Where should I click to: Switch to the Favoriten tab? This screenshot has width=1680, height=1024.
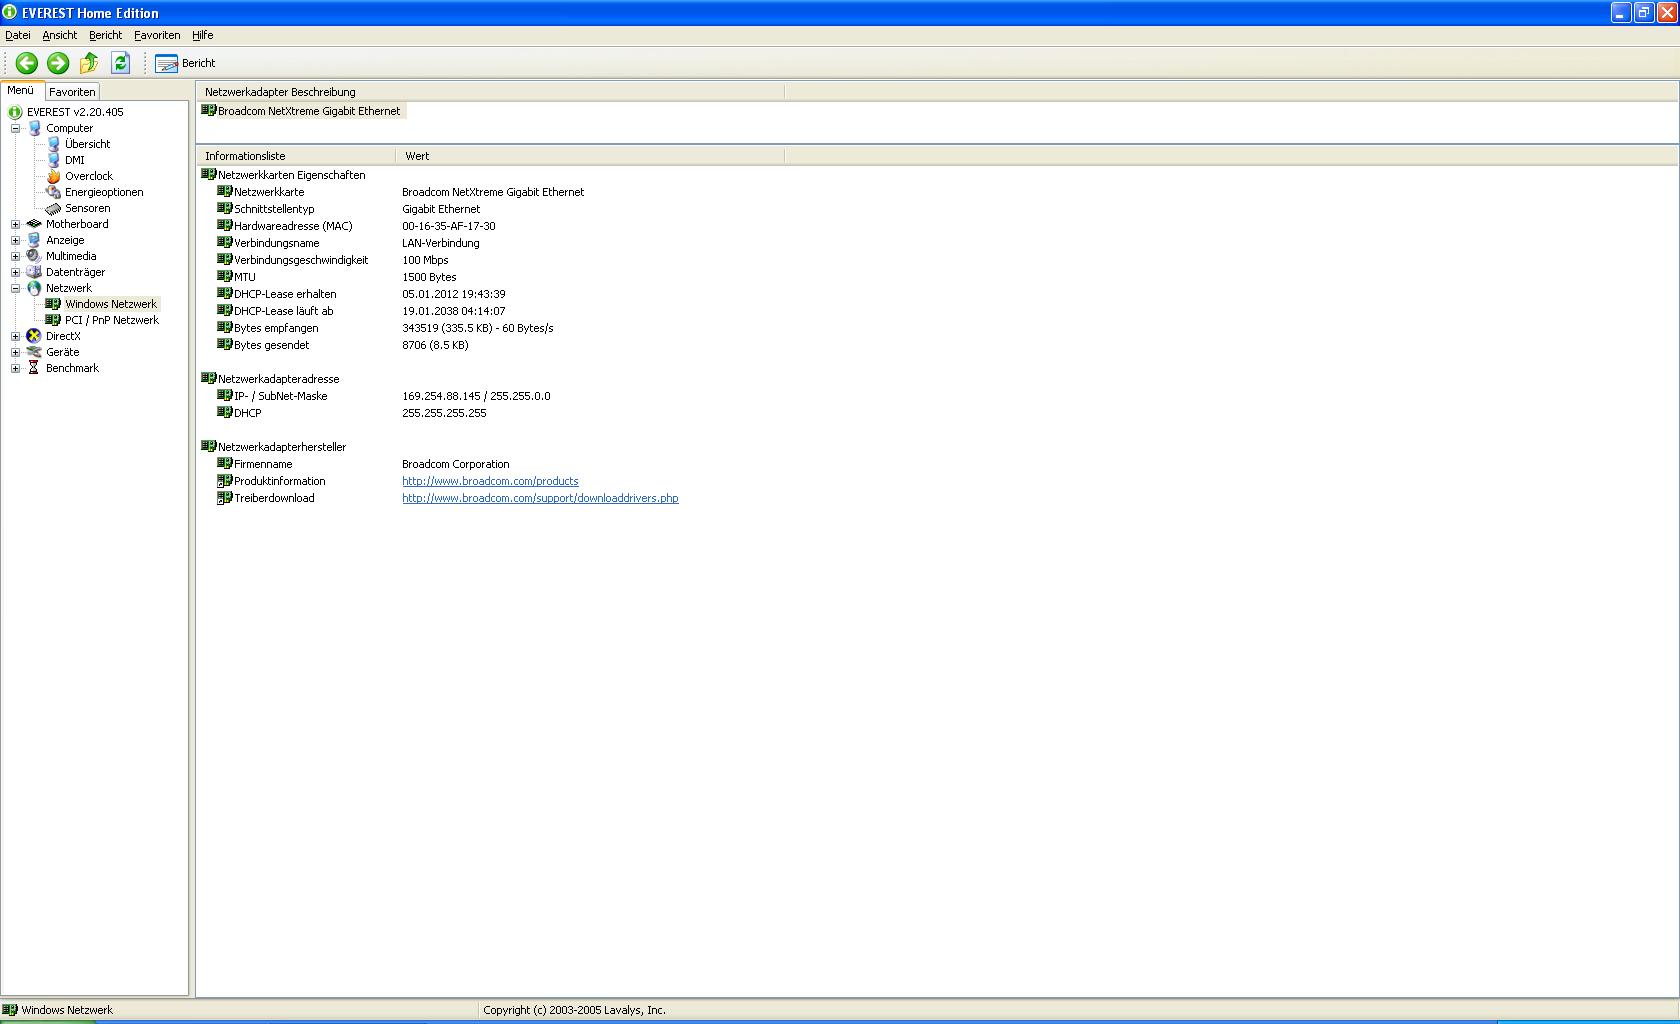(x=72, y=91)
